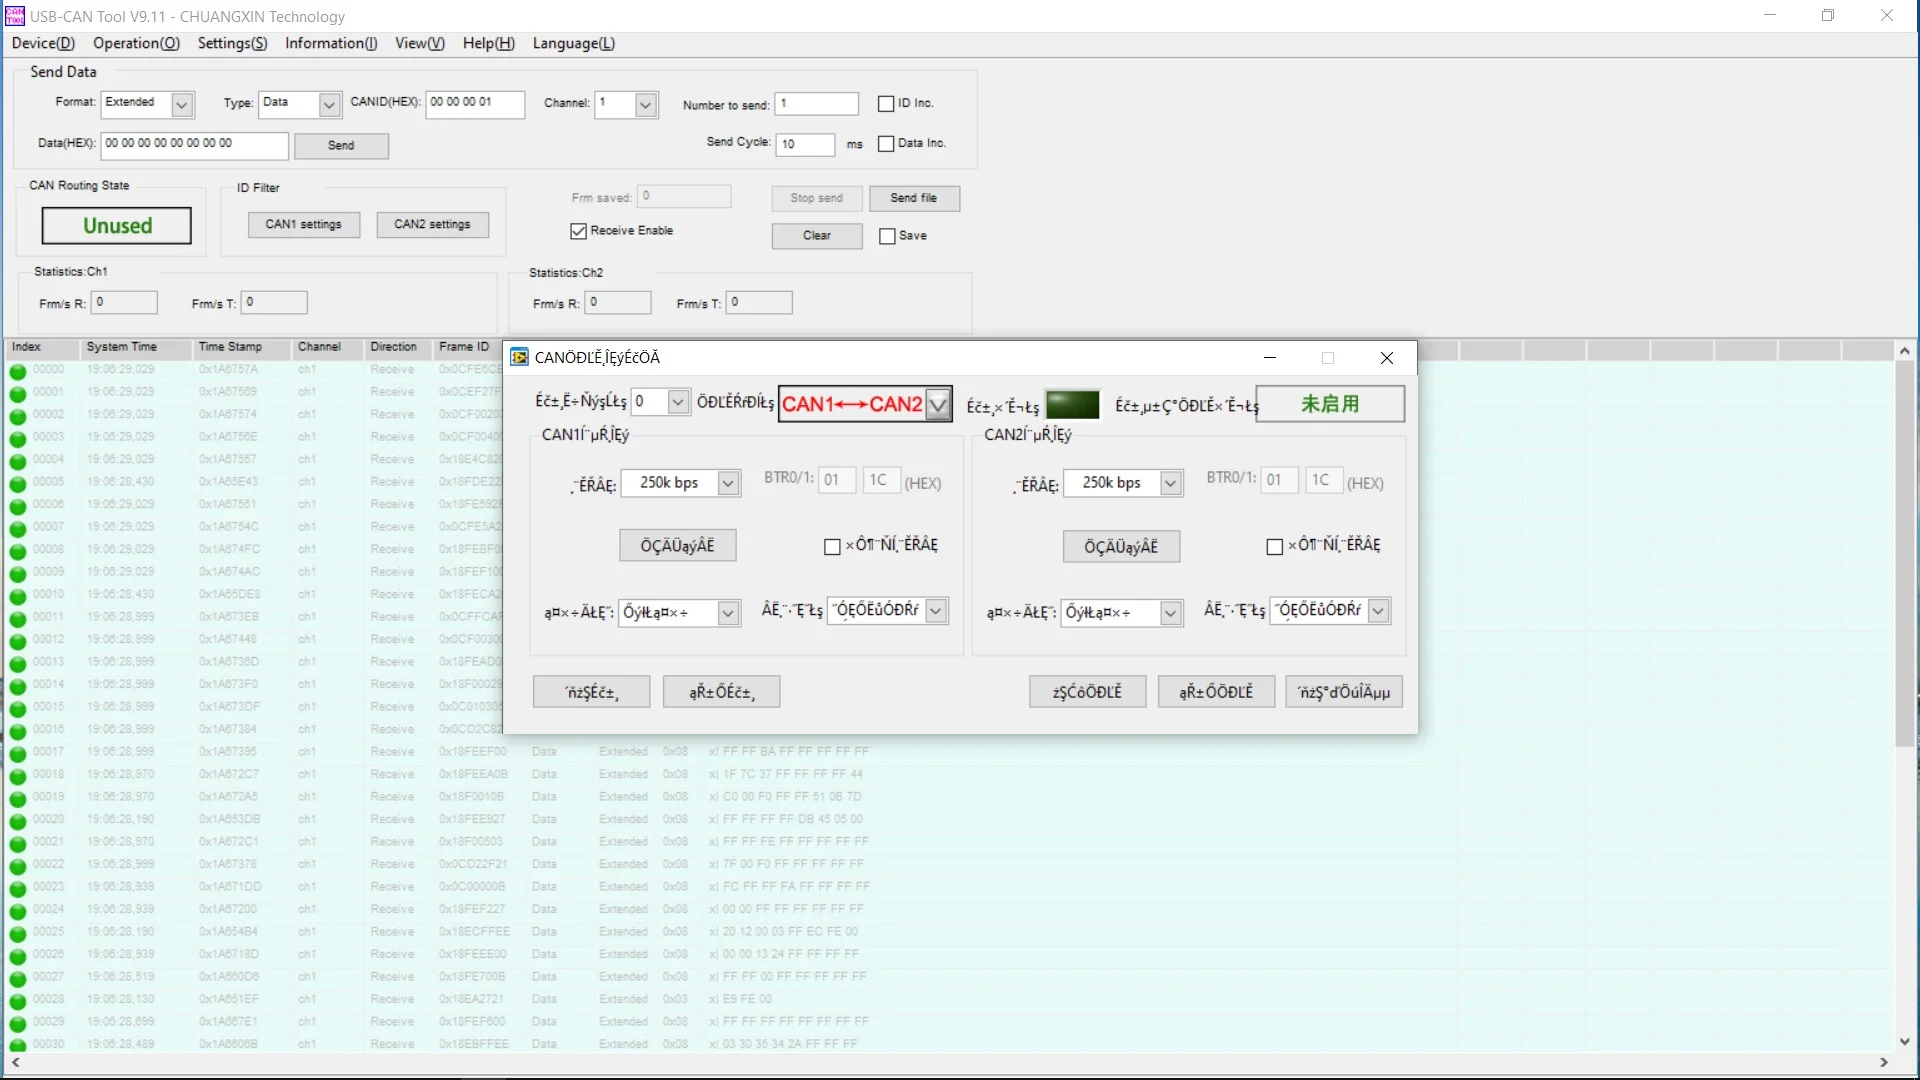Image resolution: width=1920 pixels, height=1080 pixels.
Task: Click the USB-CAN Tool title bar icon
Action: click(15, 16)
